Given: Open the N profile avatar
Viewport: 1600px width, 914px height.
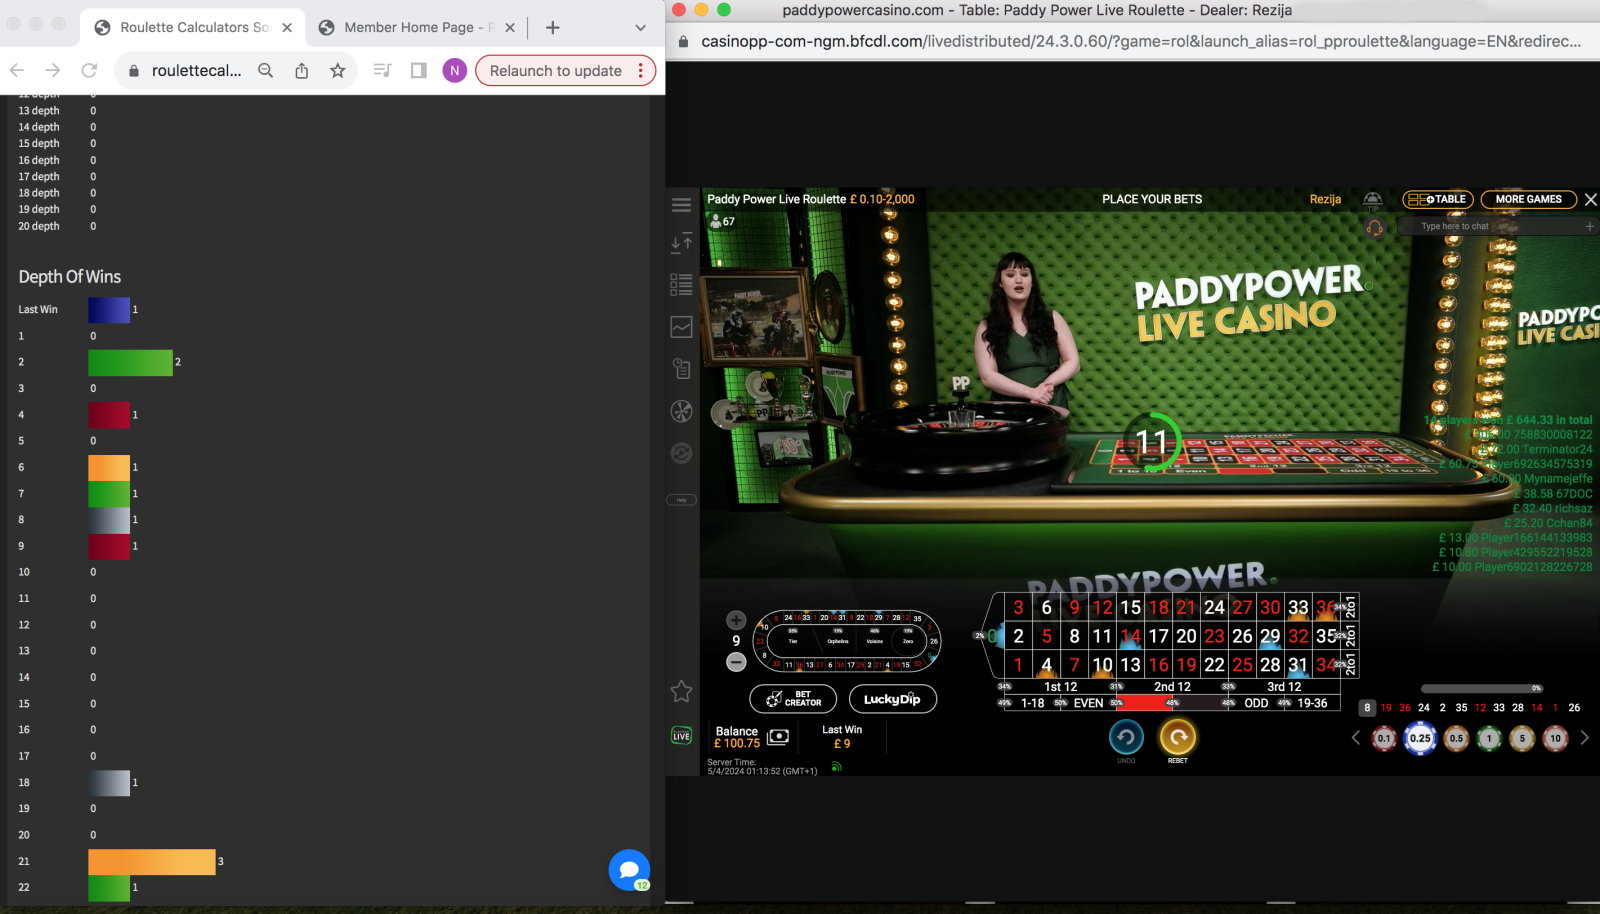Looking at the screenshot, I should tap(454, 70).
